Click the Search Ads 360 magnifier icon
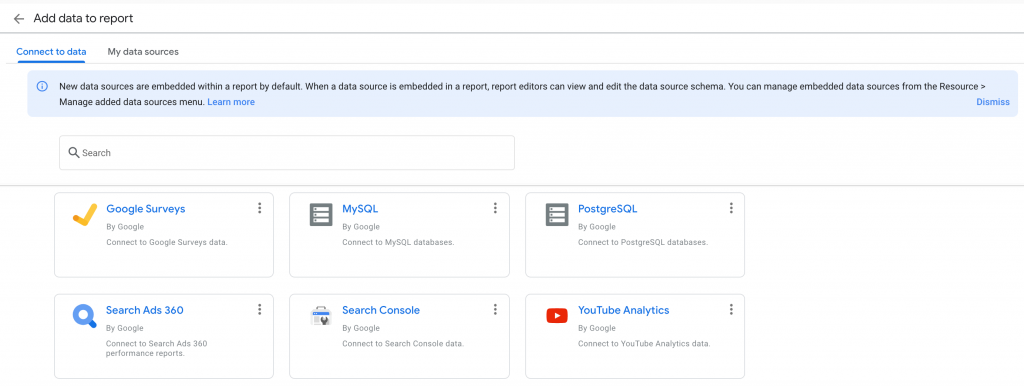Image resolution: width=1024 pixels, height=387 pixels. click(x=85, y=316)
